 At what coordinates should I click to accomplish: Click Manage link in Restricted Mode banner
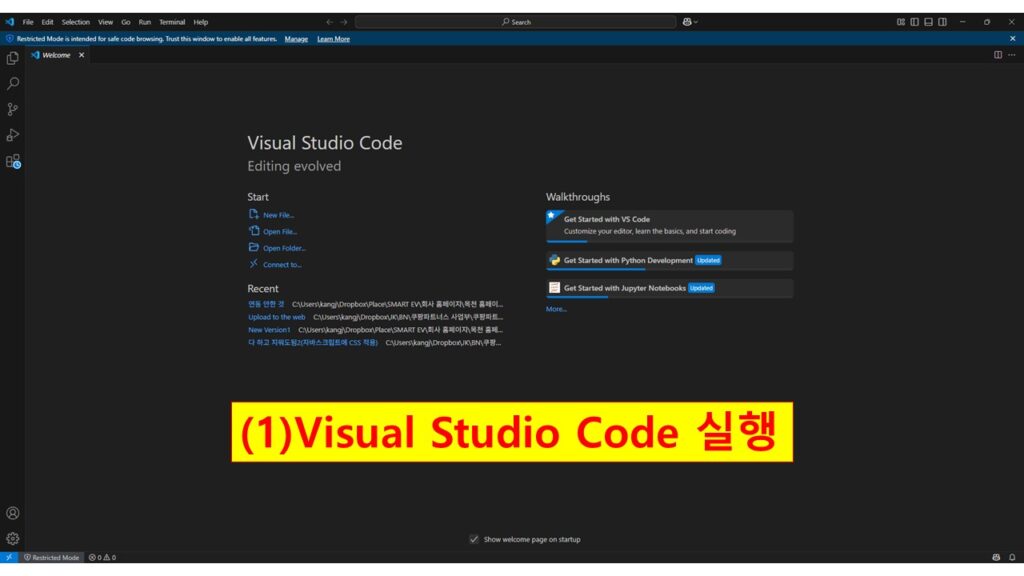[296, 39]
